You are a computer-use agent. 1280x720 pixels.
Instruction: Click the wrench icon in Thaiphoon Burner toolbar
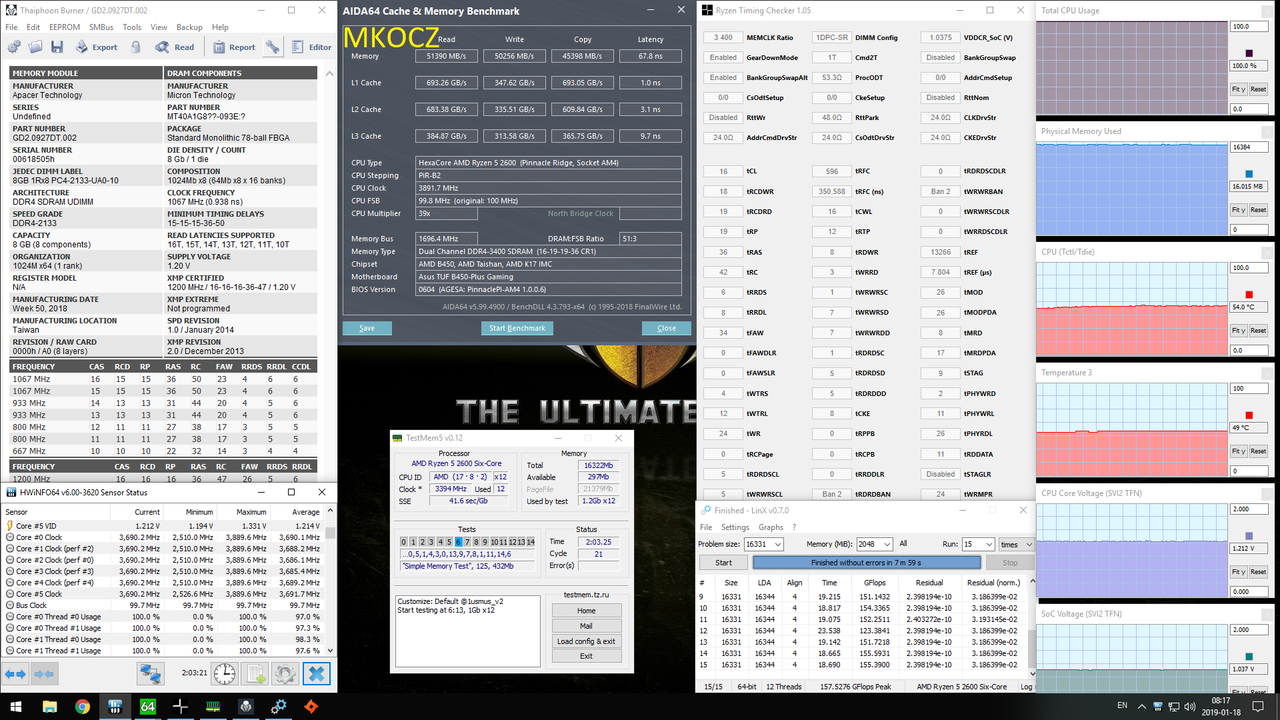[x=274, y=47]
